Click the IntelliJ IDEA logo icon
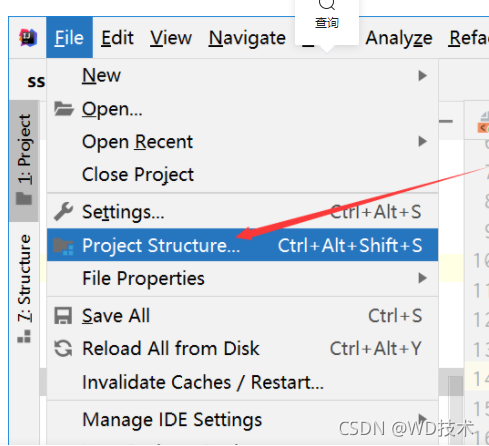This screenshot has width=489, height=446. click(x=28, y=38)
